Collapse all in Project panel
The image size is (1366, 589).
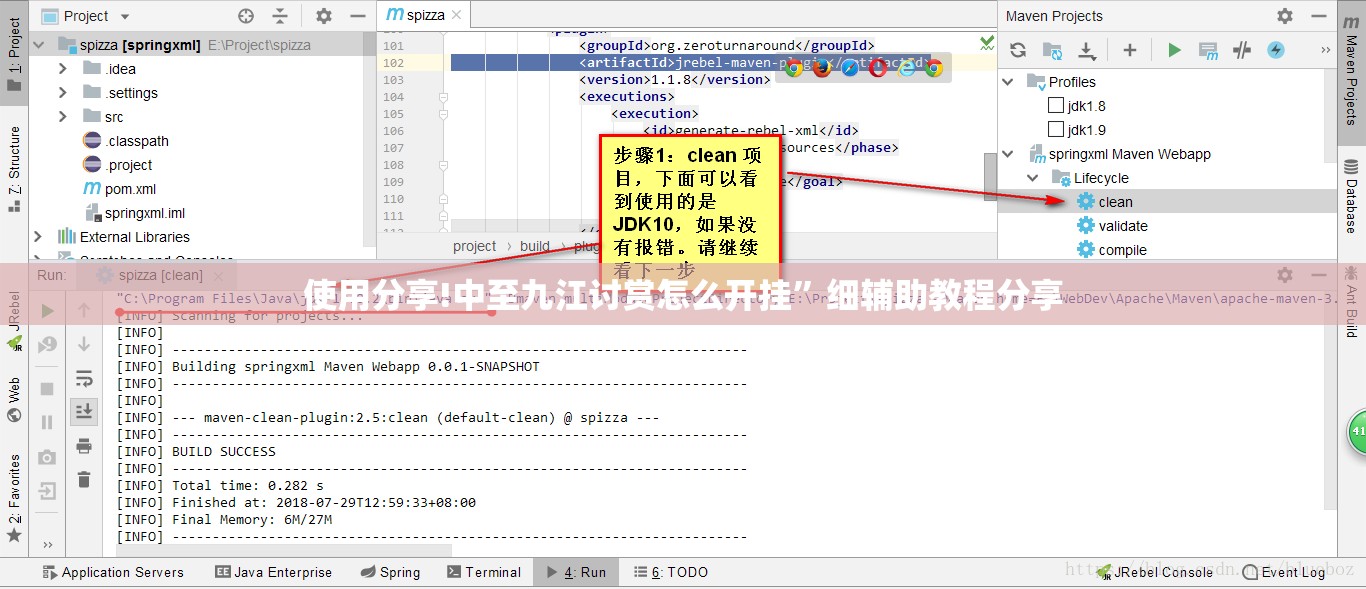[x=280, y=16]
